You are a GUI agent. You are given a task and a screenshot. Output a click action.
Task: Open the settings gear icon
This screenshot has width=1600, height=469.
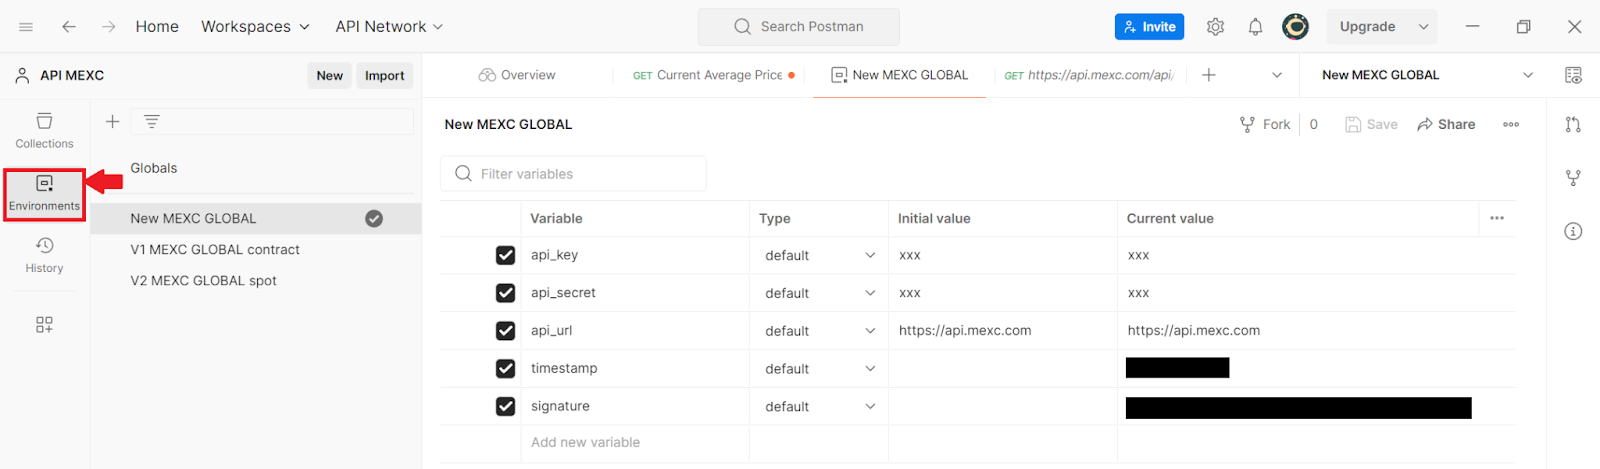[1215, 27]
